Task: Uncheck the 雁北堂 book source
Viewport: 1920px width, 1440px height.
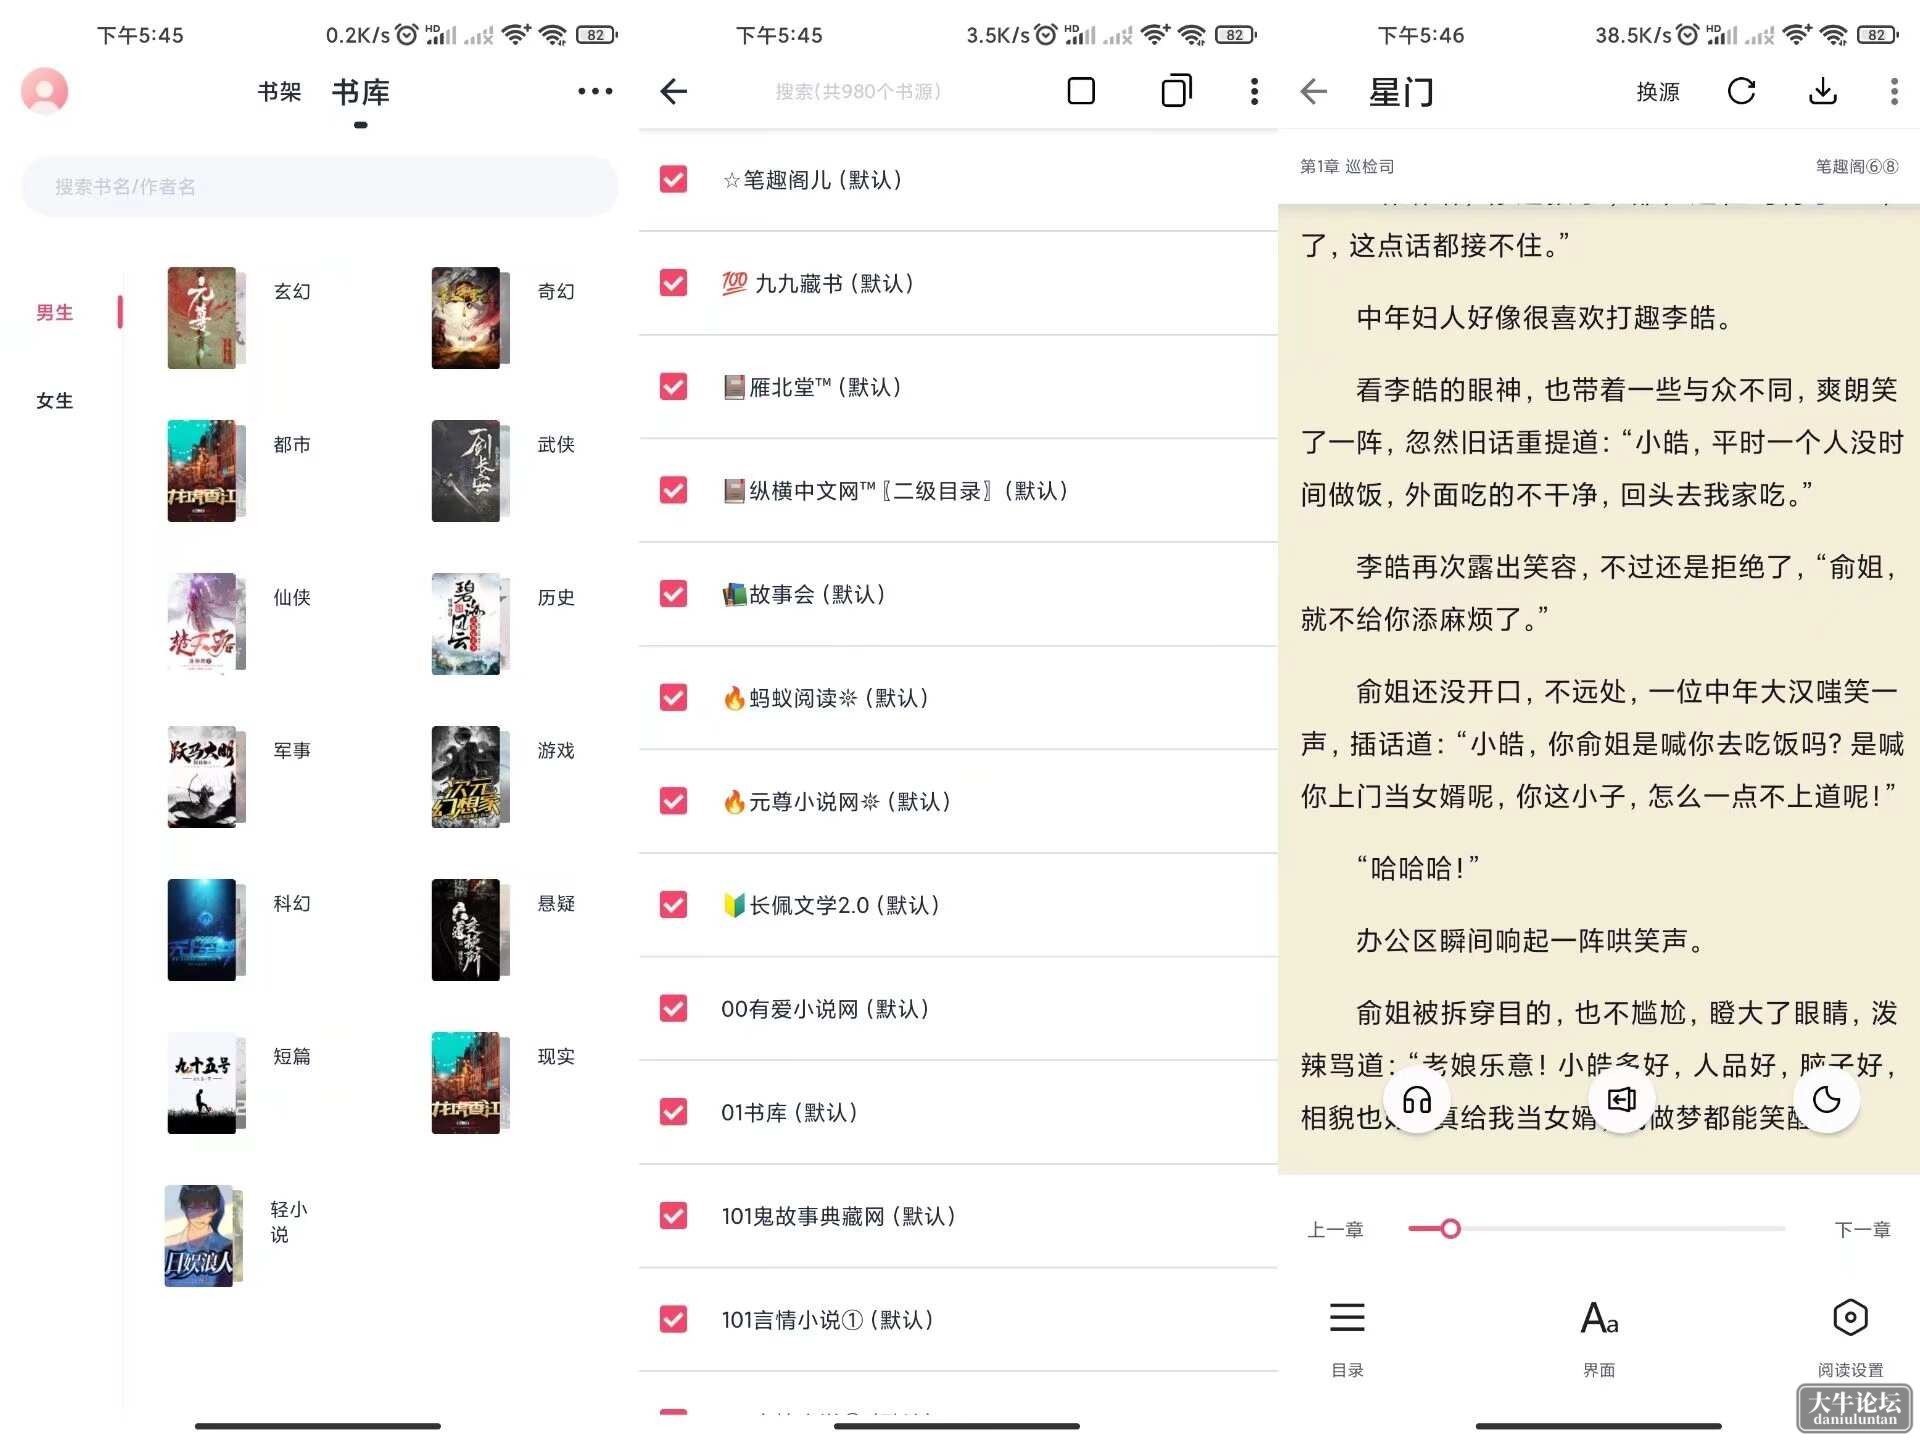Action: click(x=674, y=387)
